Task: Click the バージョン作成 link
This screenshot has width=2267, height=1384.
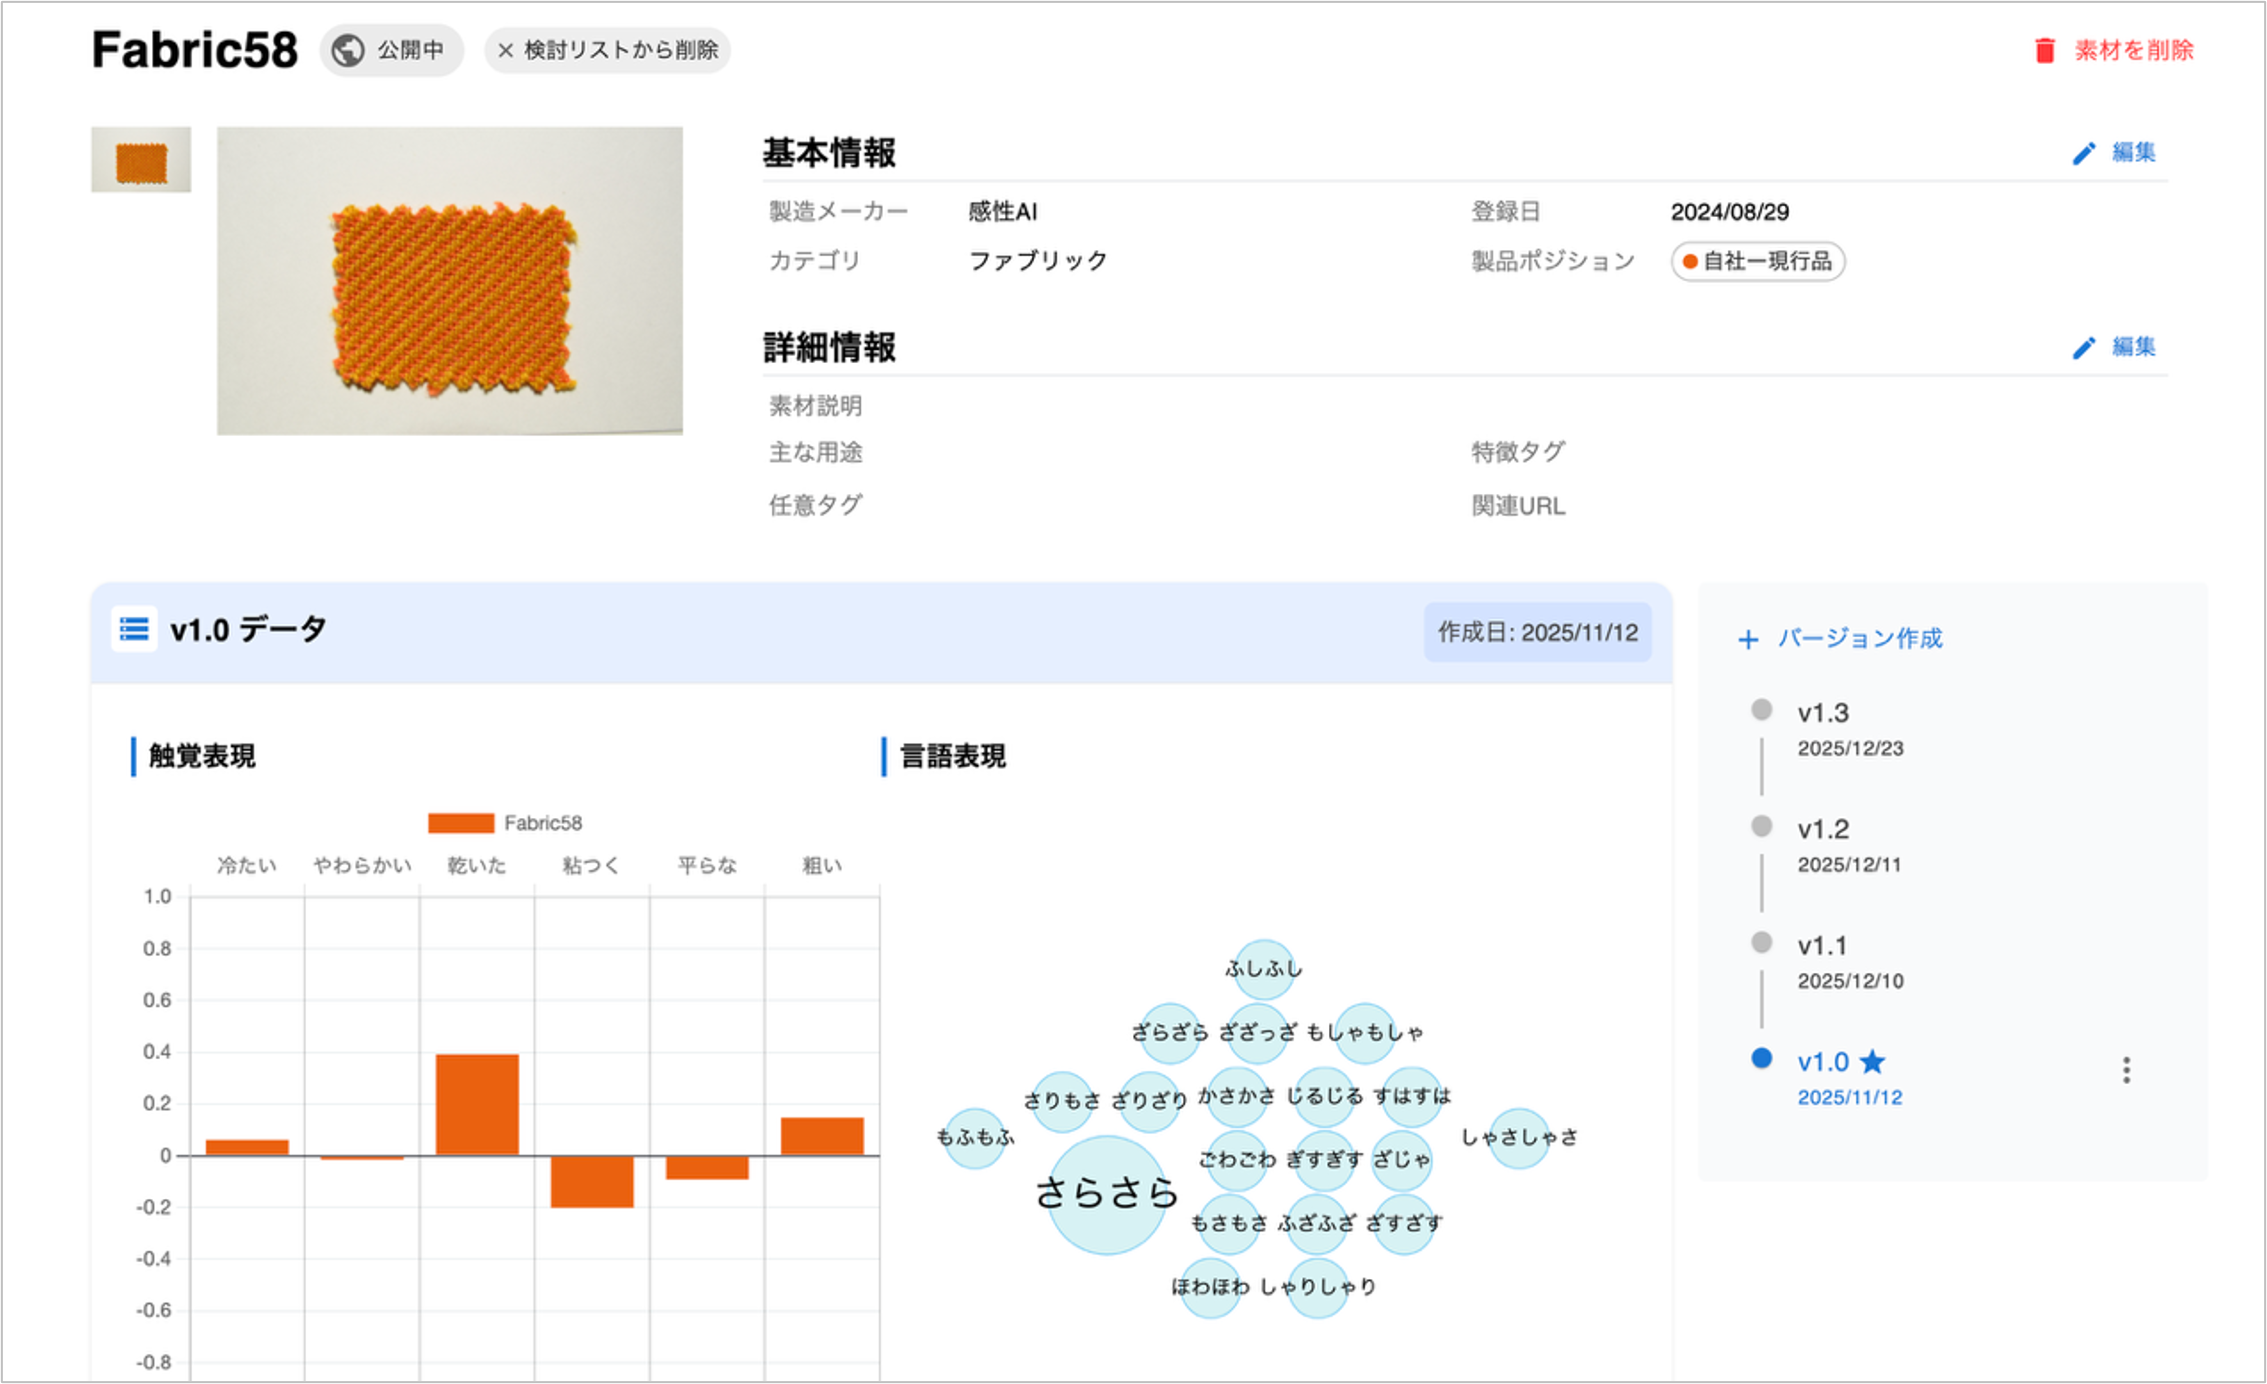Action: click(x=1860, y=638)
